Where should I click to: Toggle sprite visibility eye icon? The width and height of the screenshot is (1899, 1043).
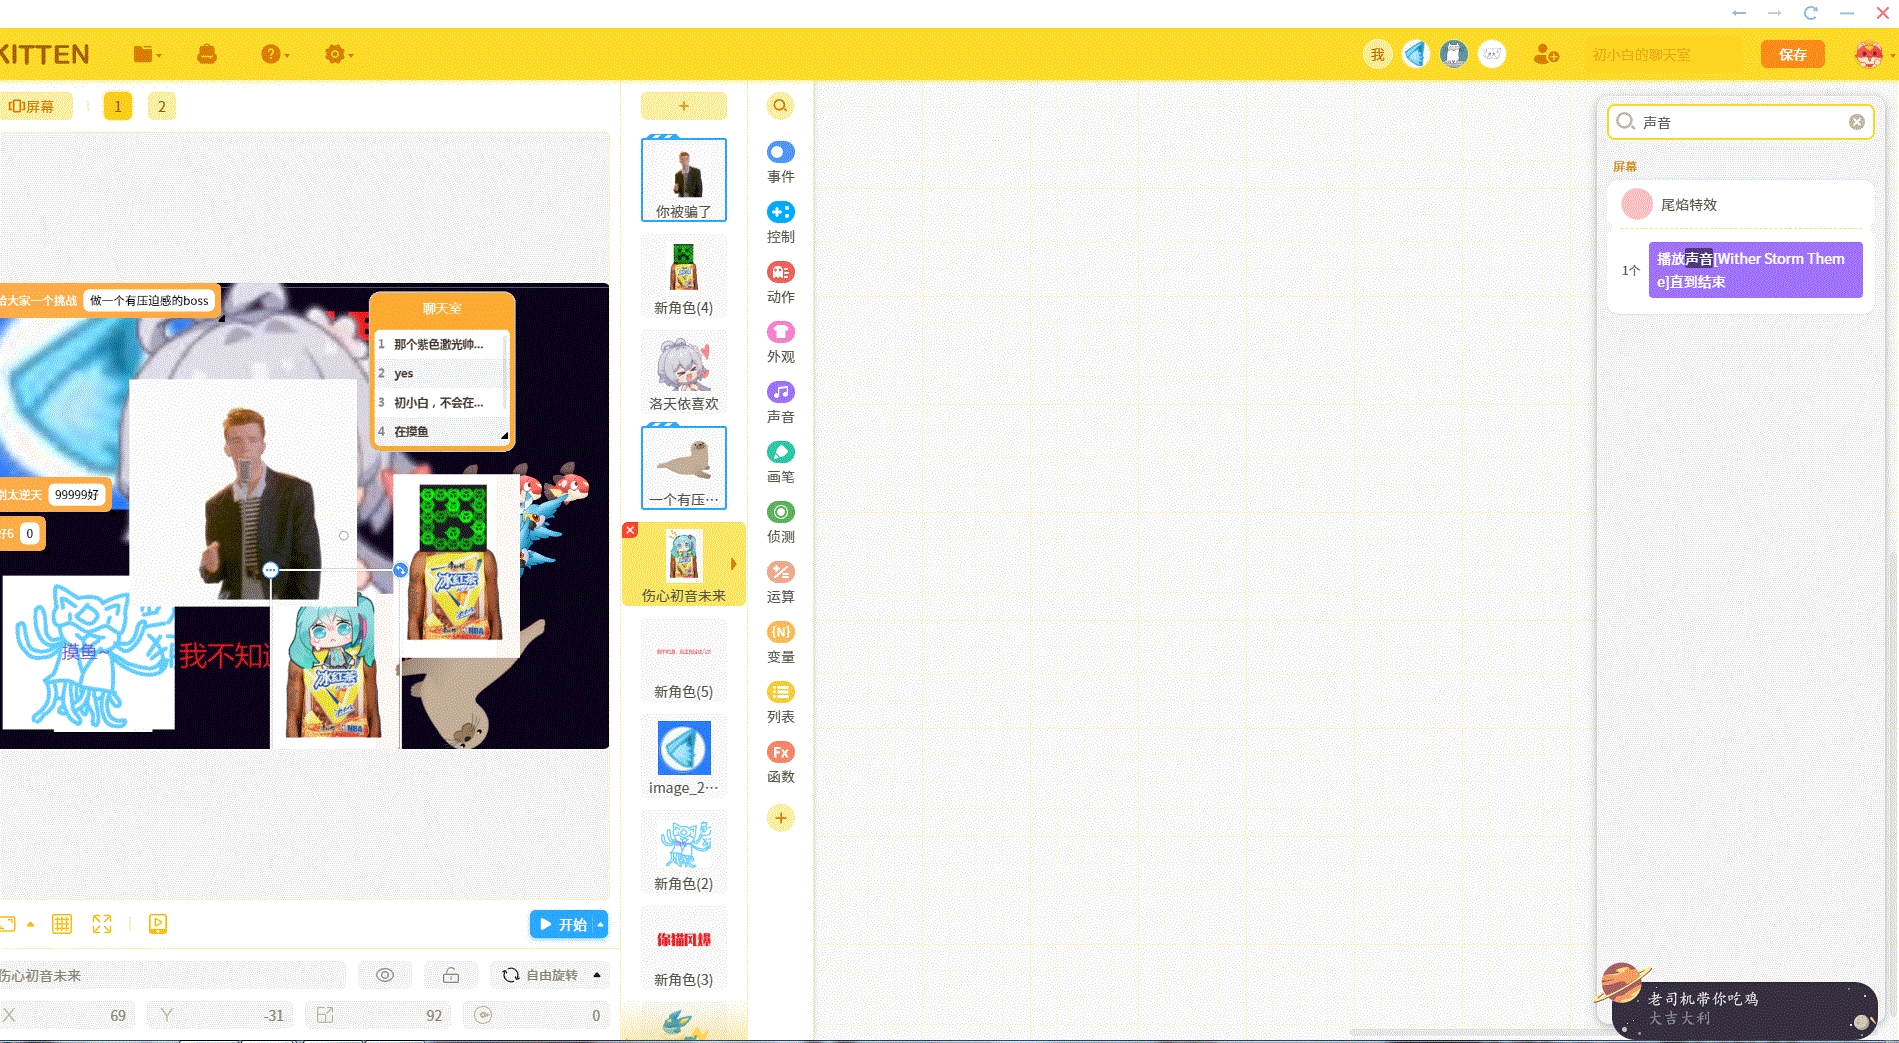(x=385, y=975)
